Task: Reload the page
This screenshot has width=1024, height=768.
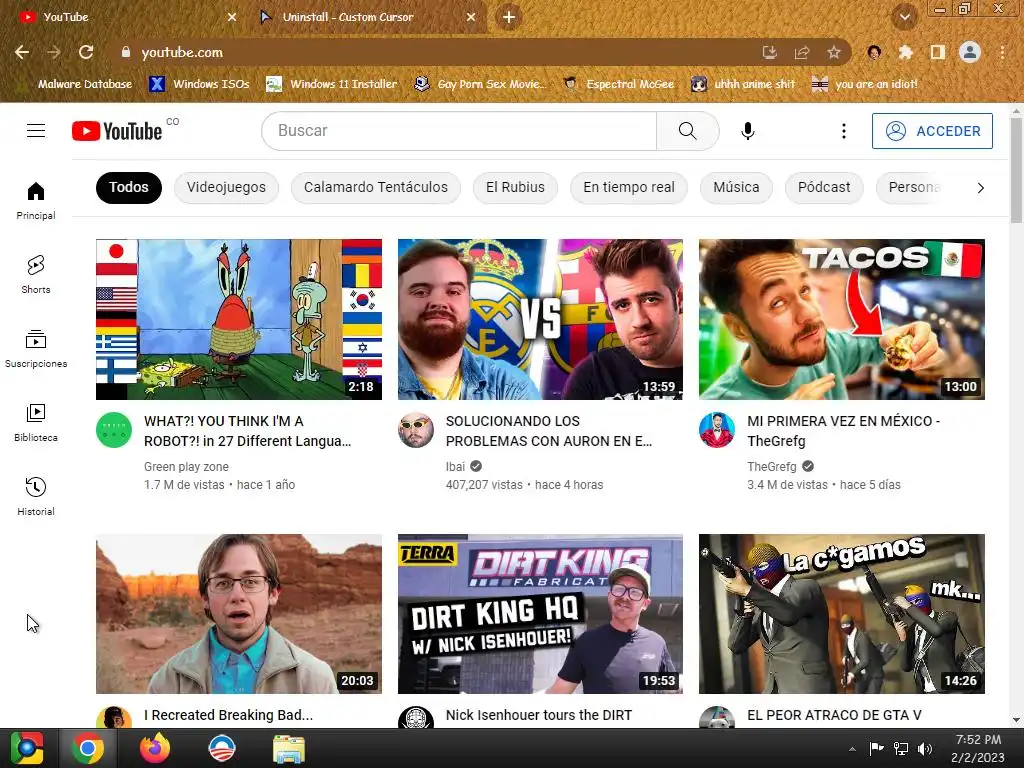Action: click(x=86, y=52)
